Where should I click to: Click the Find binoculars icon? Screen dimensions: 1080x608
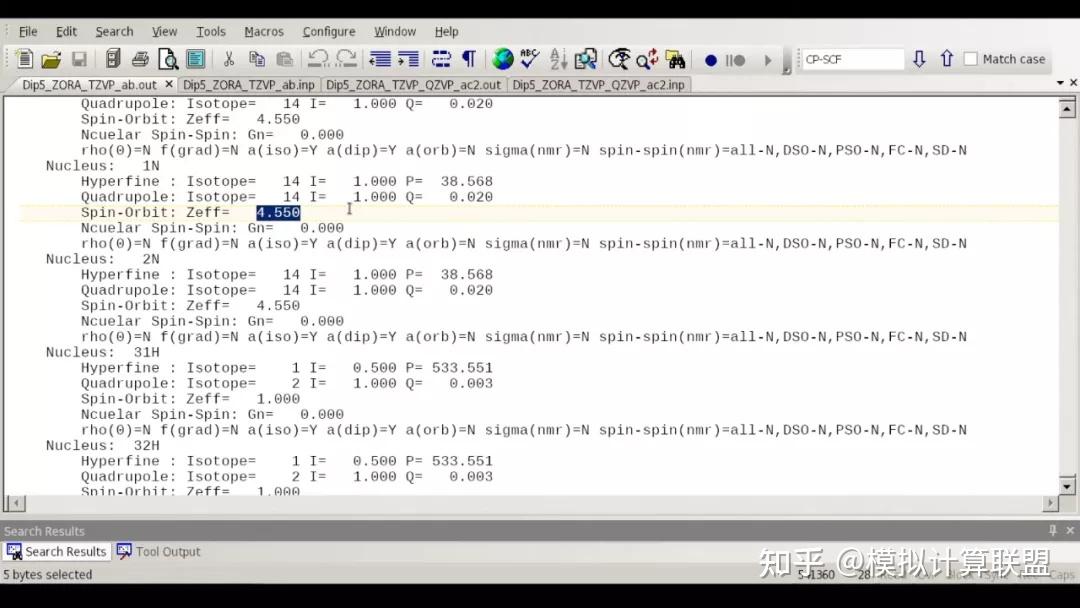676,59
